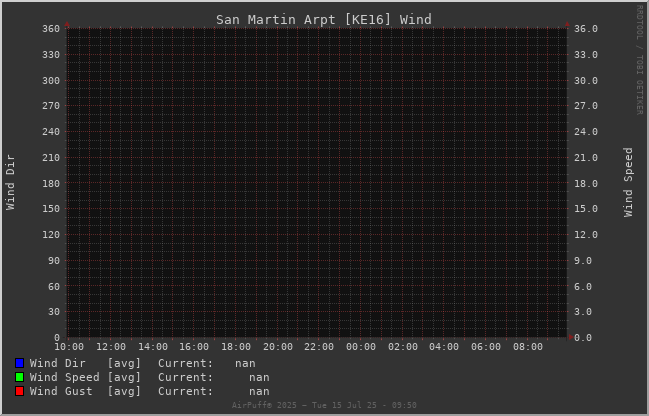This screenshot has height=416, width=649.
Task: Click the Wind Gust [avg] legend text
Action: click(x=85, y=391)
